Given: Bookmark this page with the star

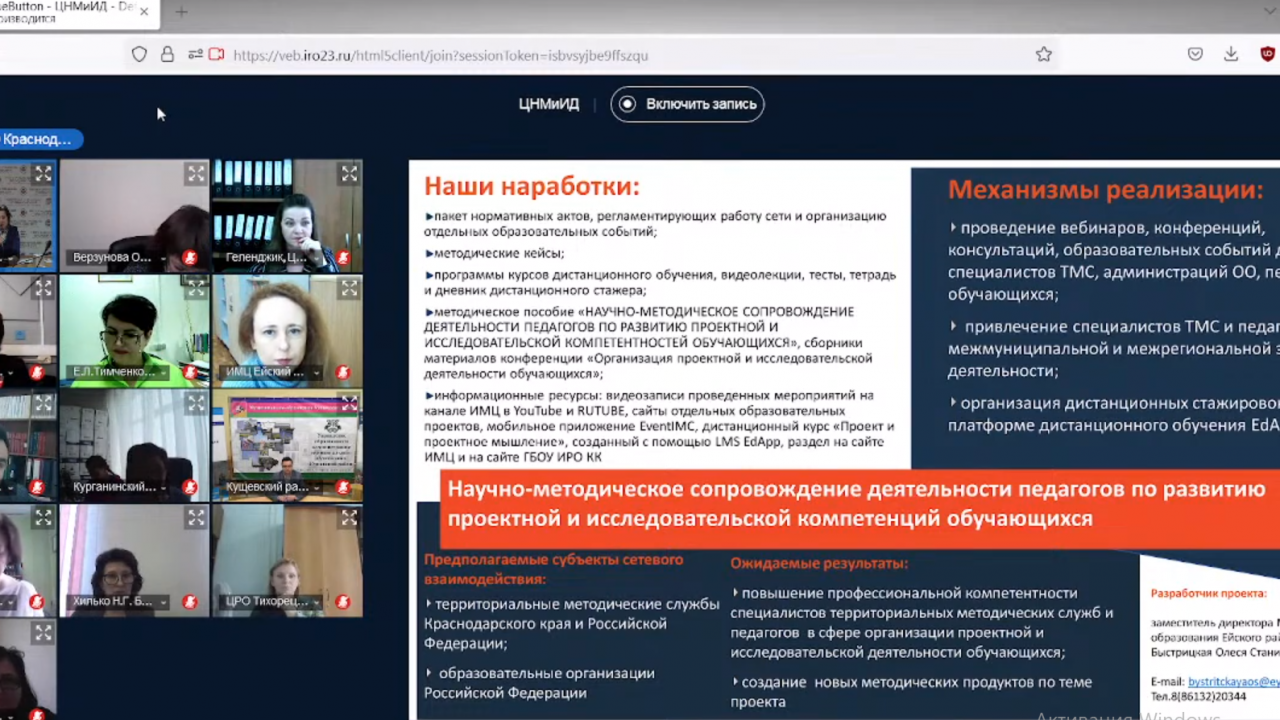Looking at the screenshot, I should click(x=1044, y=55).
